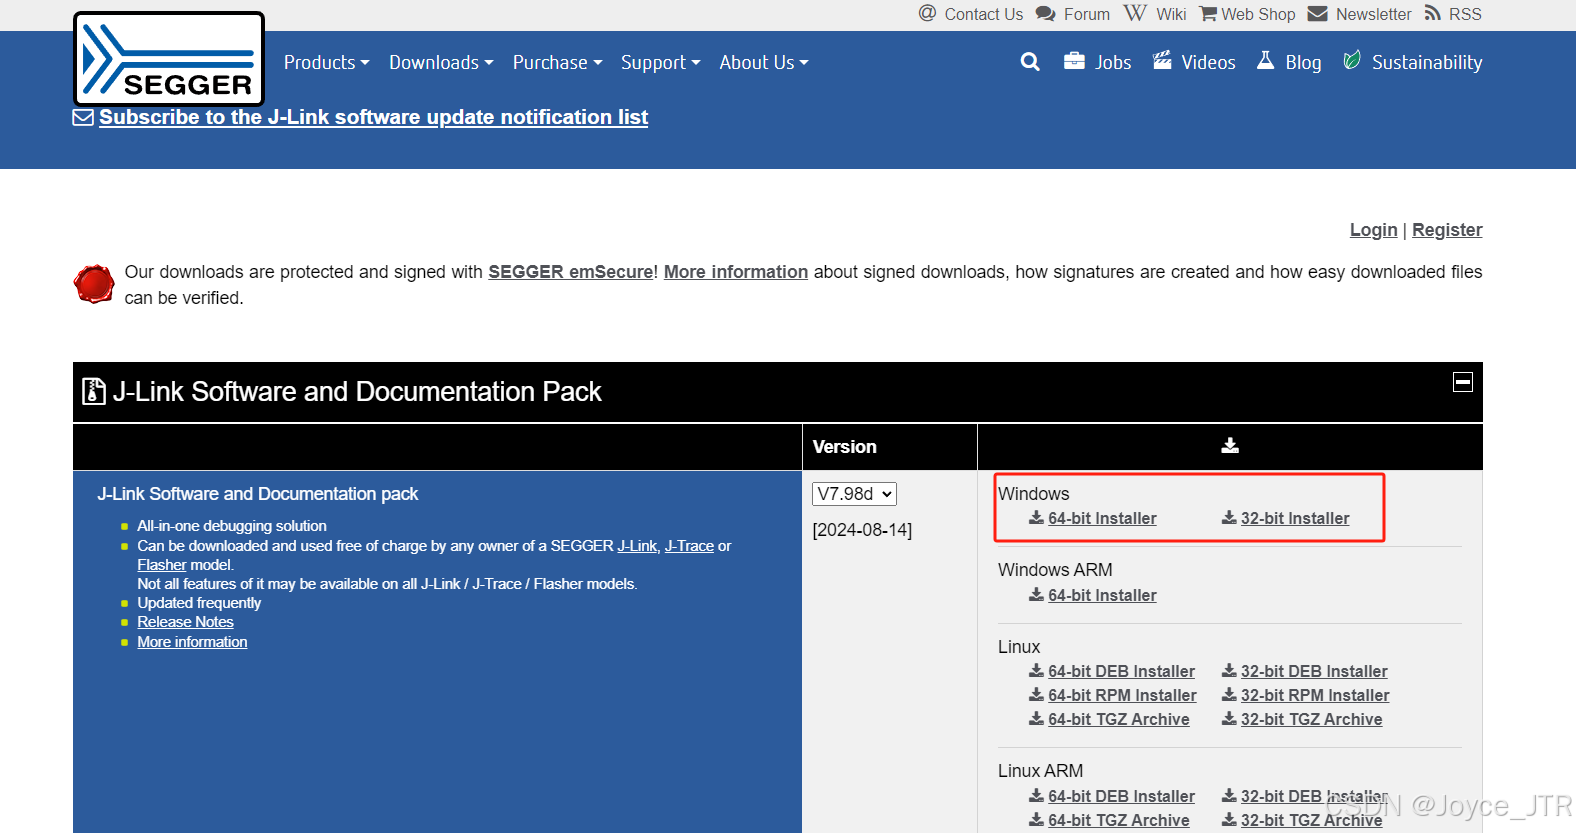Click the Sustainability leaf icon

tap(1352, 60)
